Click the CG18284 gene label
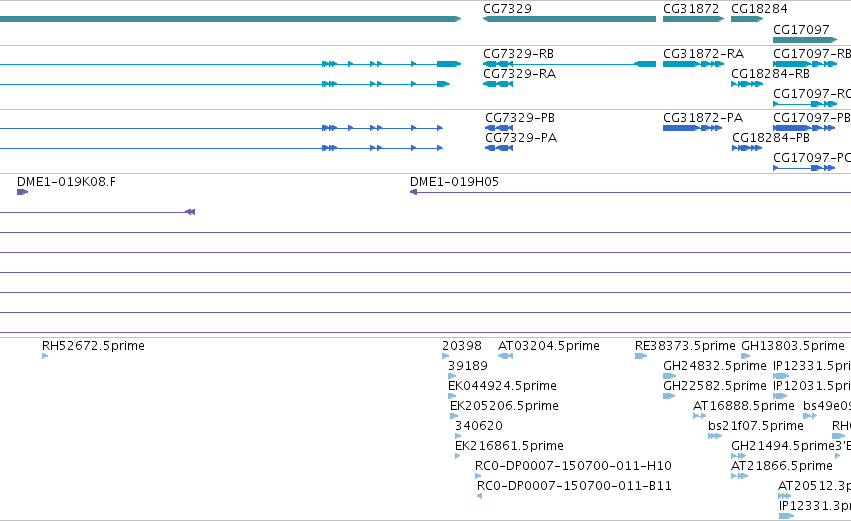Image resolution: width=851 pixels, height=521 pixels. coord(759,9)
